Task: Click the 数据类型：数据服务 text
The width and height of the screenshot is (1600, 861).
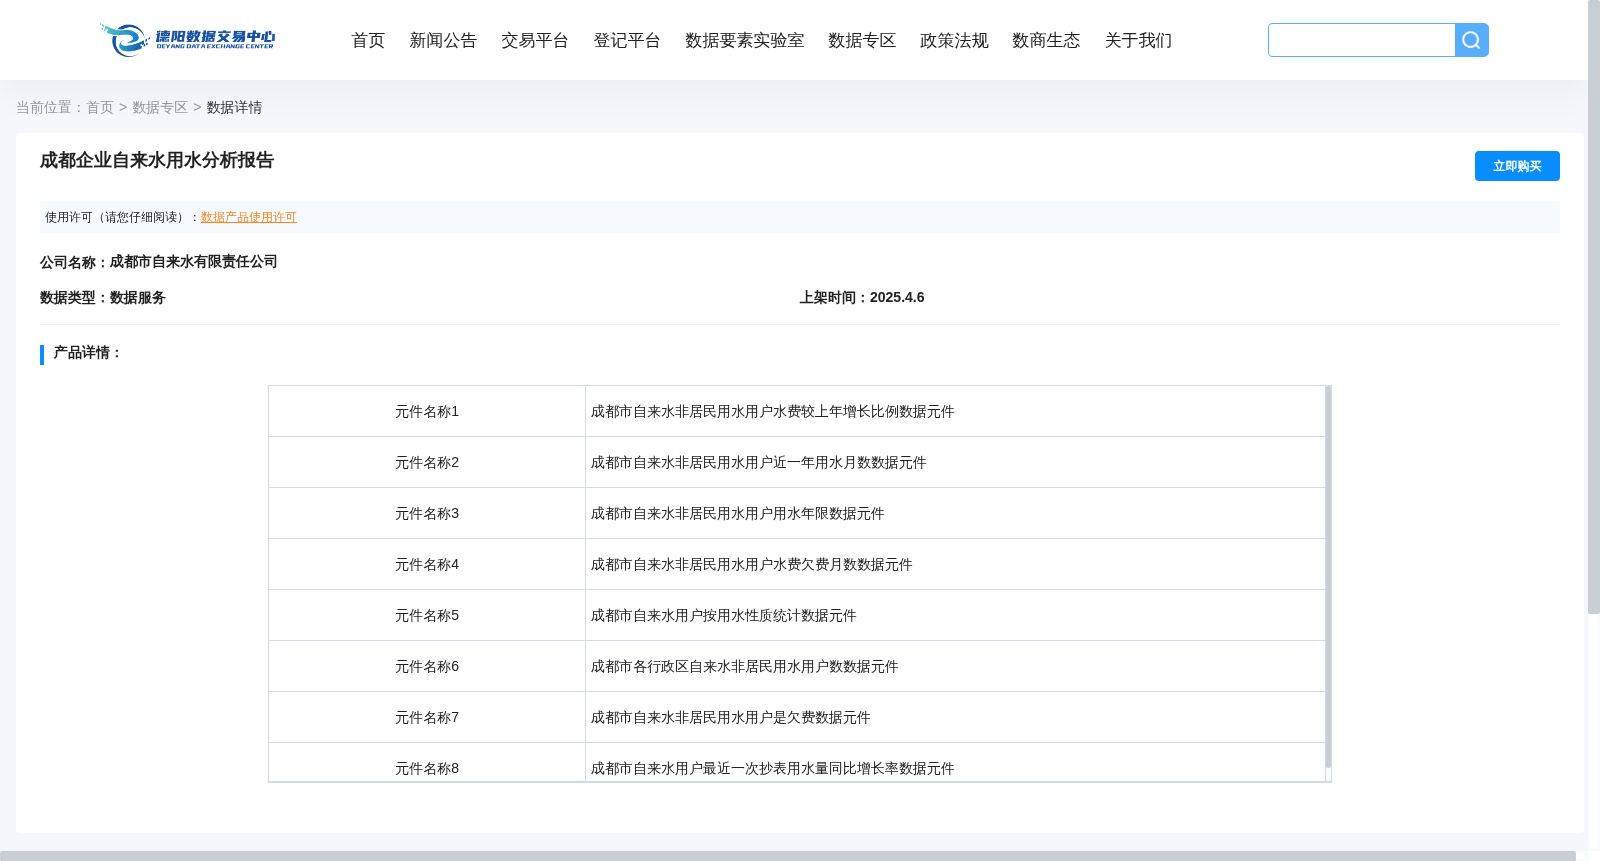Action: 103,297
